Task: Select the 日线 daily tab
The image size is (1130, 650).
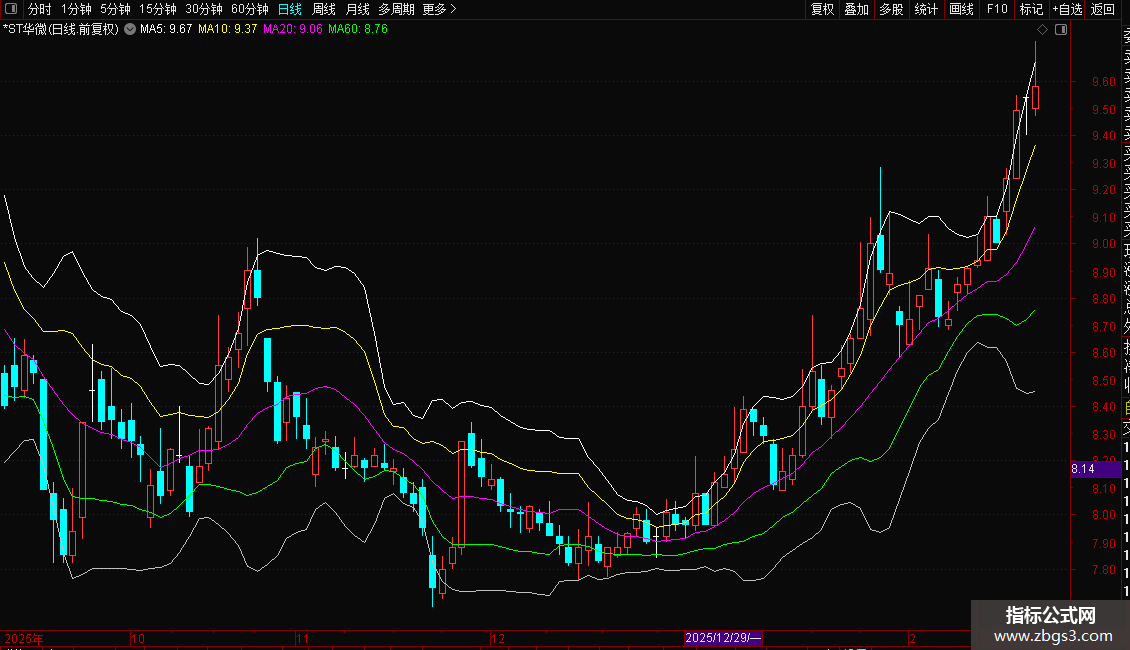Action: pyautogui.click(x=290, y=9)
